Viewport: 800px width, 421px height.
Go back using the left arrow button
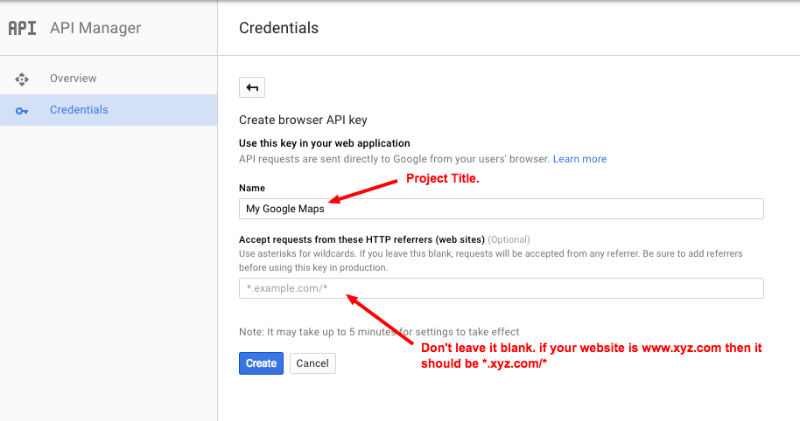(252, 87)
